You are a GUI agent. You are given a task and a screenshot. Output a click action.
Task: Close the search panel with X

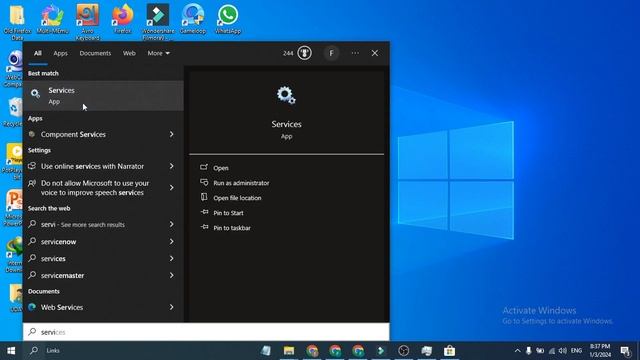click(375, 53)
